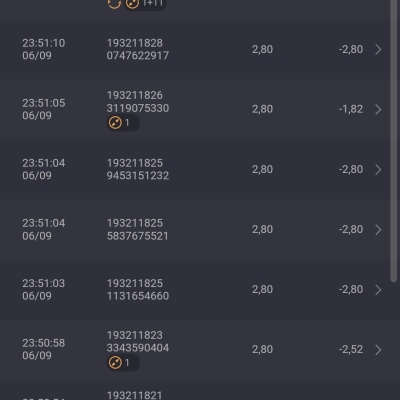Expand the row with result -1,82
The width and height of the screenshot is (400, 400).
tap(378, 109)
